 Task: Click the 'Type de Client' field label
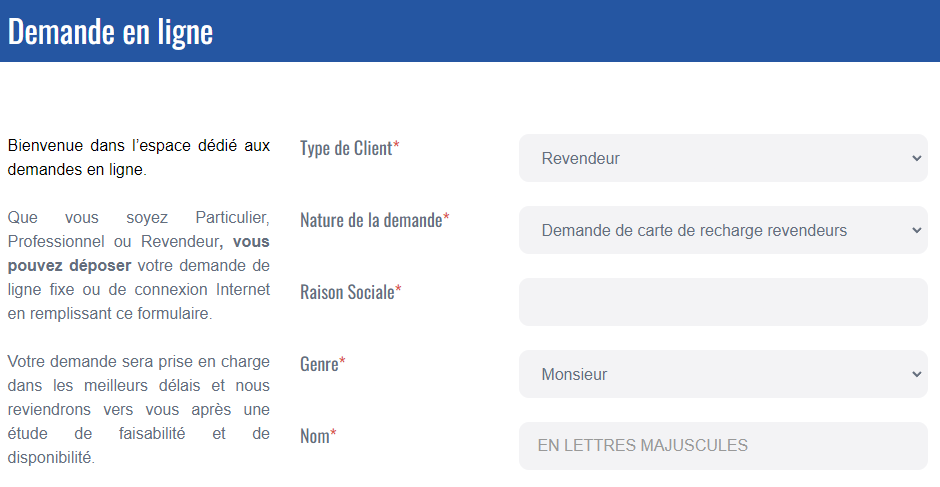345,148
